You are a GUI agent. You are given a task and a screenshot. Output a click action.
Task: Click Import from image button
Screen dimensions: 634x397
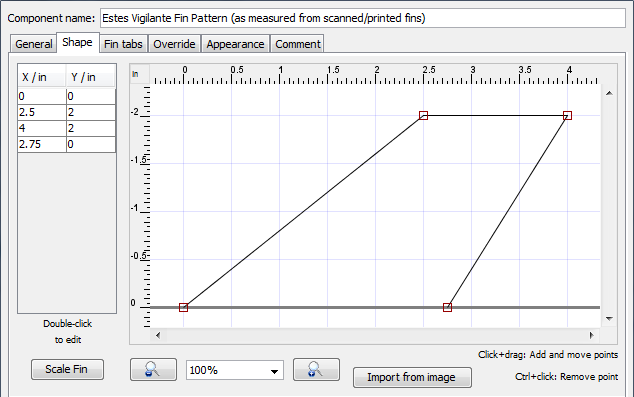(x=412, y=377)
